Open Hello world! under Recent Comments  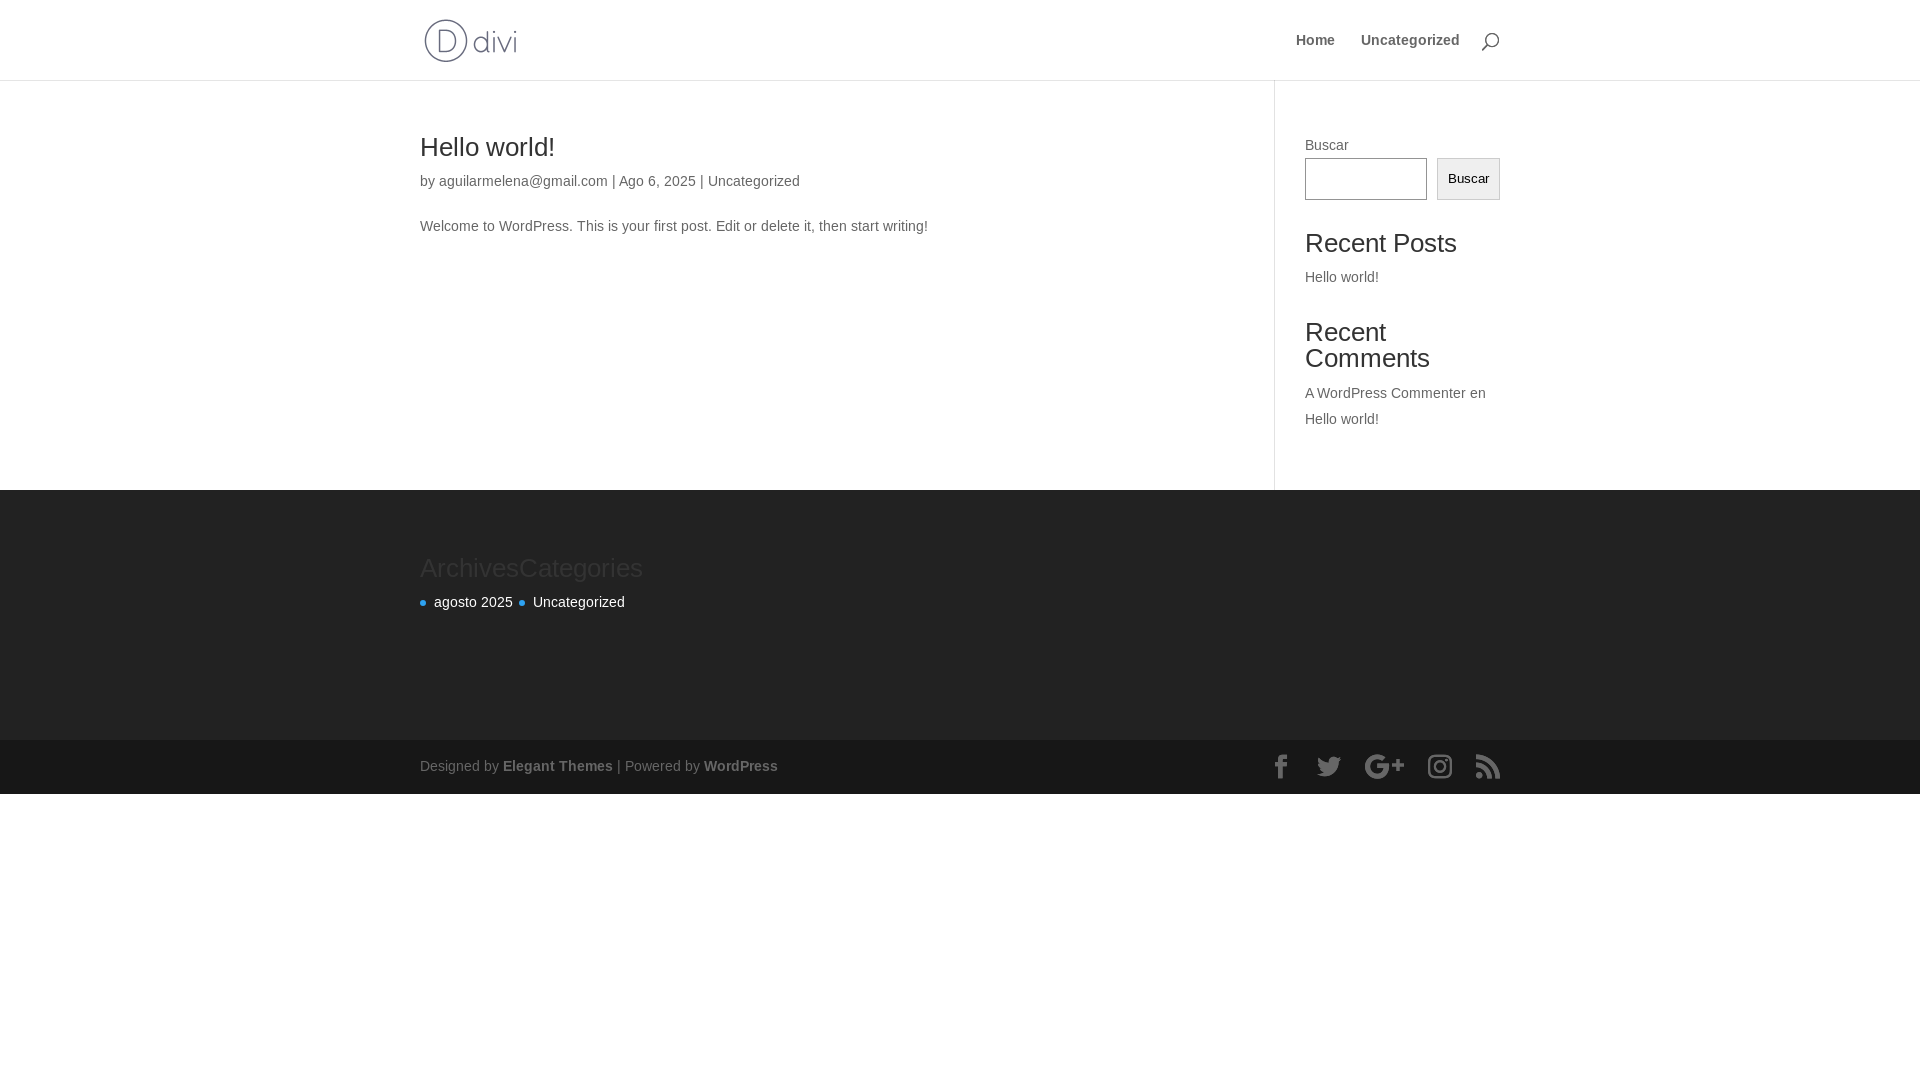[1342, 419]
